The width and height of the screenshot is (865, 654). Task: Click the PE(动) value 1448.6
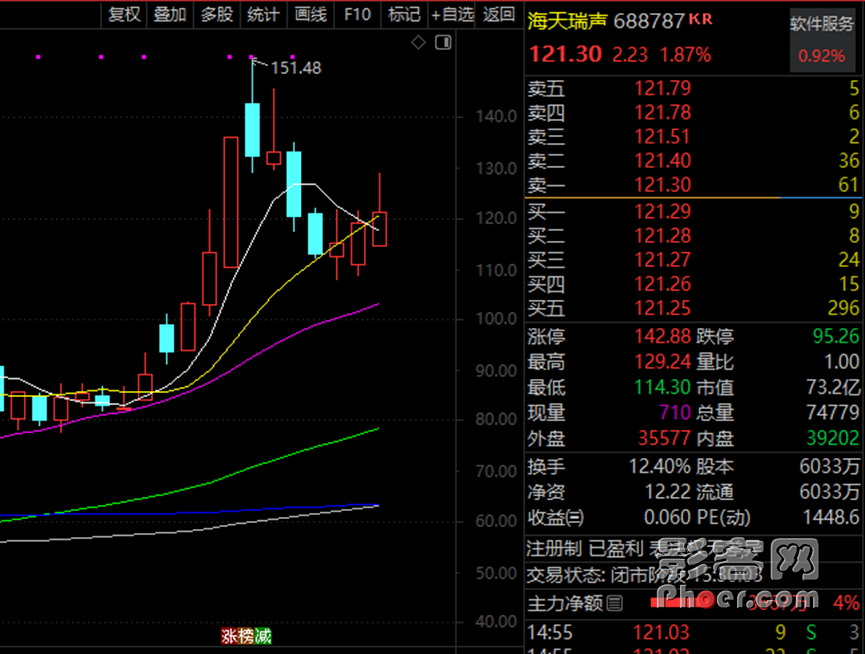[x=831, y=517]
